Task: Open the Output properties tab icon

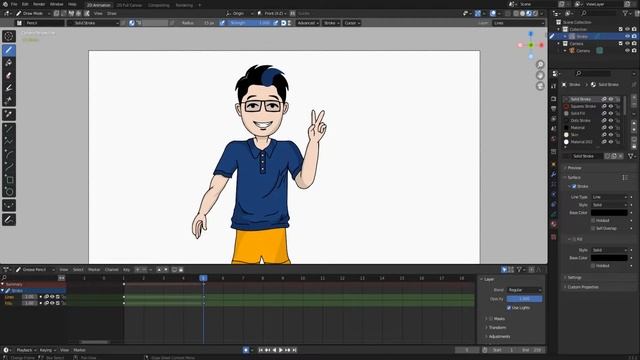Action: pyautogui.click(x=554, y=109)
